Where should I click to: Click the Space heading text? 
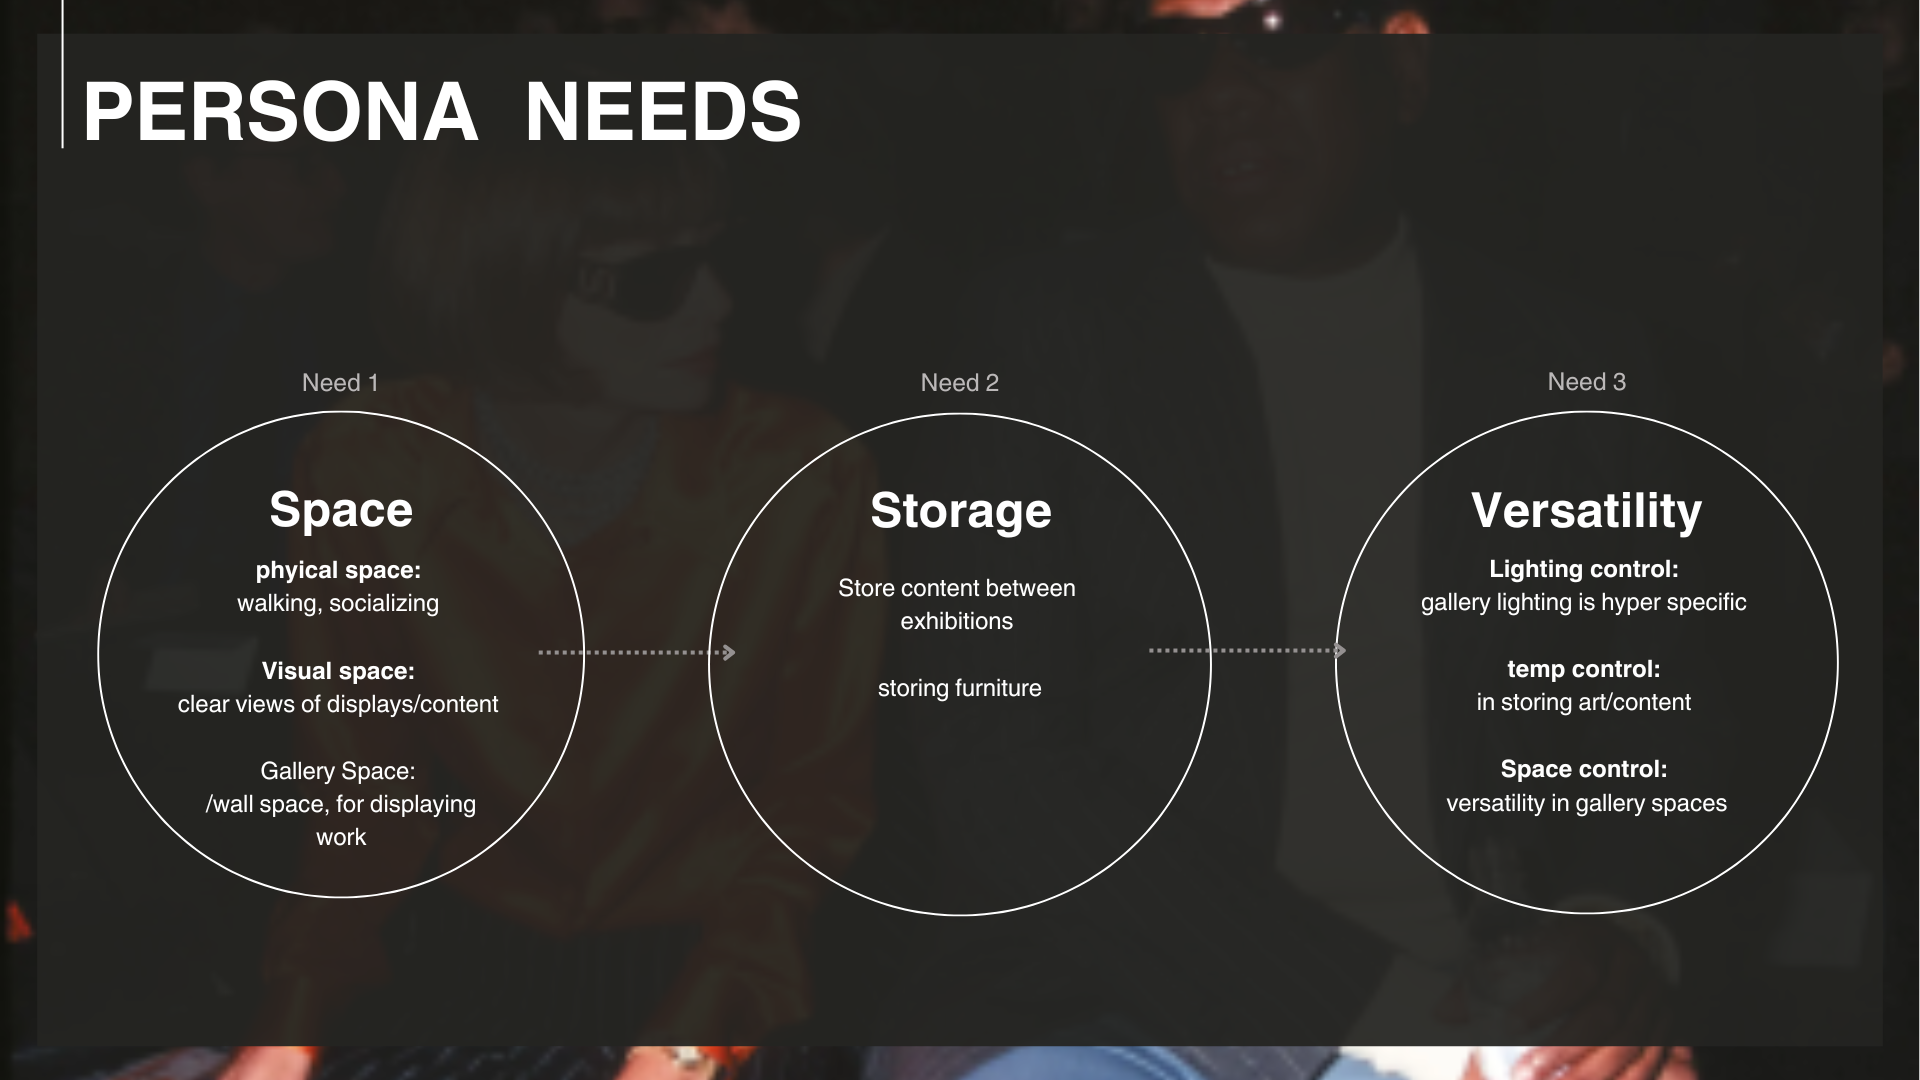coord(341,510)
